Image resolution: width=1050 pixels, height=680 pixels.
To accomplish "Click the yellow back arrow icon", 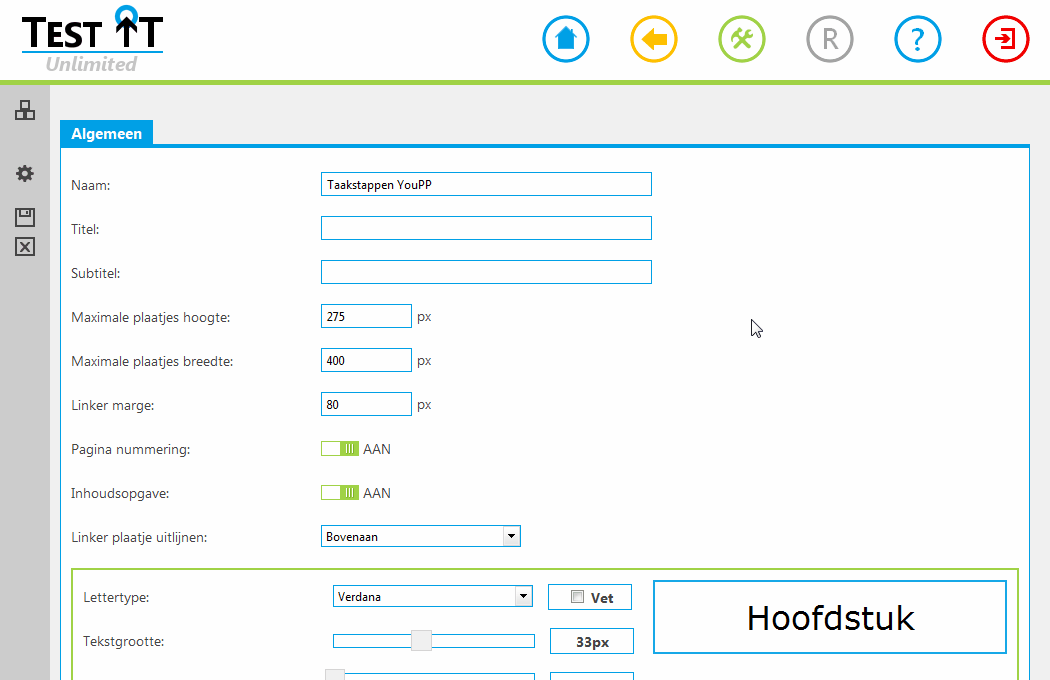I will pyautogui.click(x=654, y=40).
